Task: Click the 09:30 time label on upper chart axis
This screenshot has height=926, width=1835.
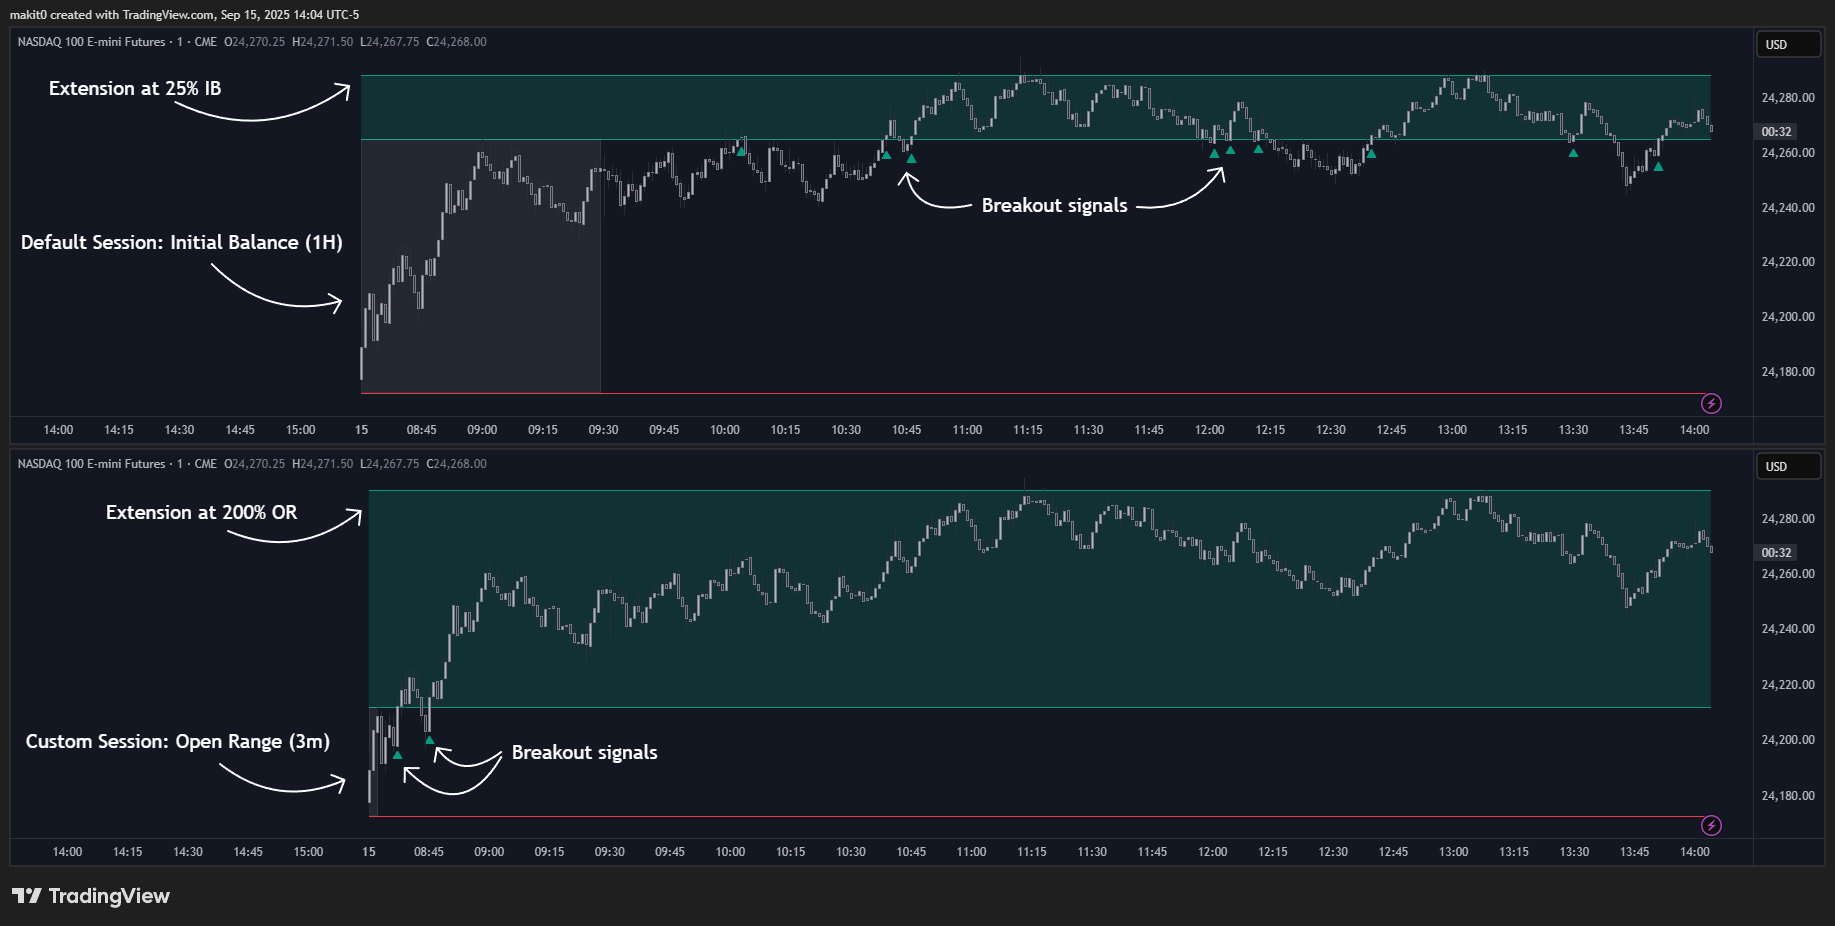Action: (603, 430)
